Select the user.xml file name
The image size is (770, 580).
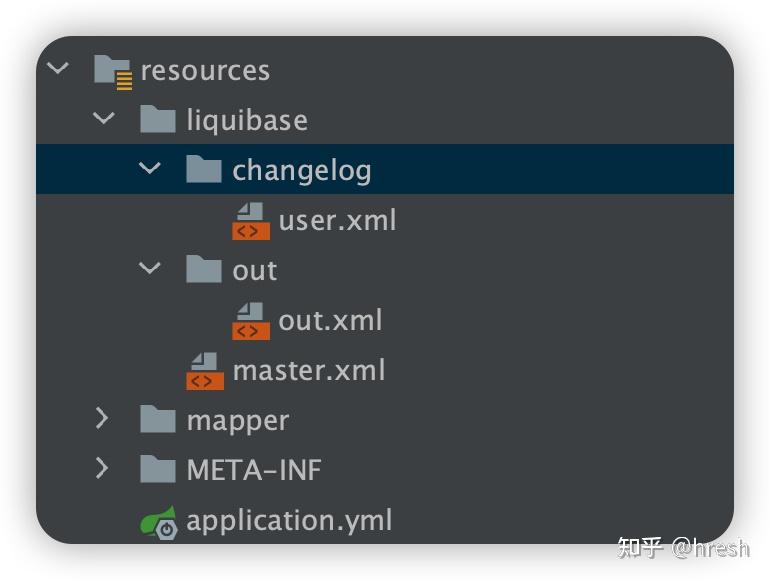(337, 220)
